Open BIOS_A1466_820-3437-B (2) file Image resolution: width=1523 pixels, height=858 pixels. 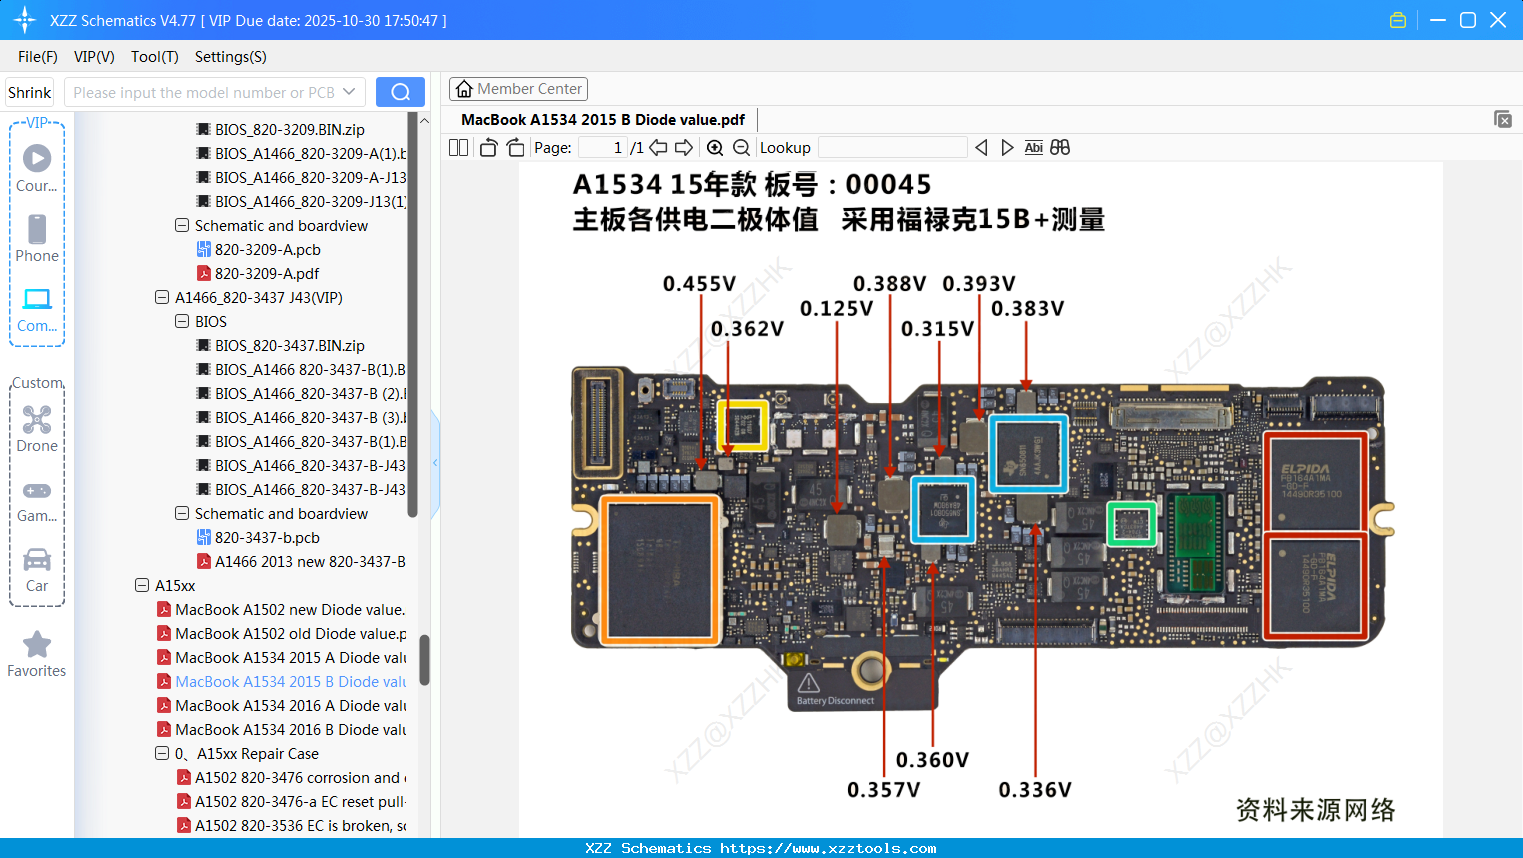click(x=301, y=394)
